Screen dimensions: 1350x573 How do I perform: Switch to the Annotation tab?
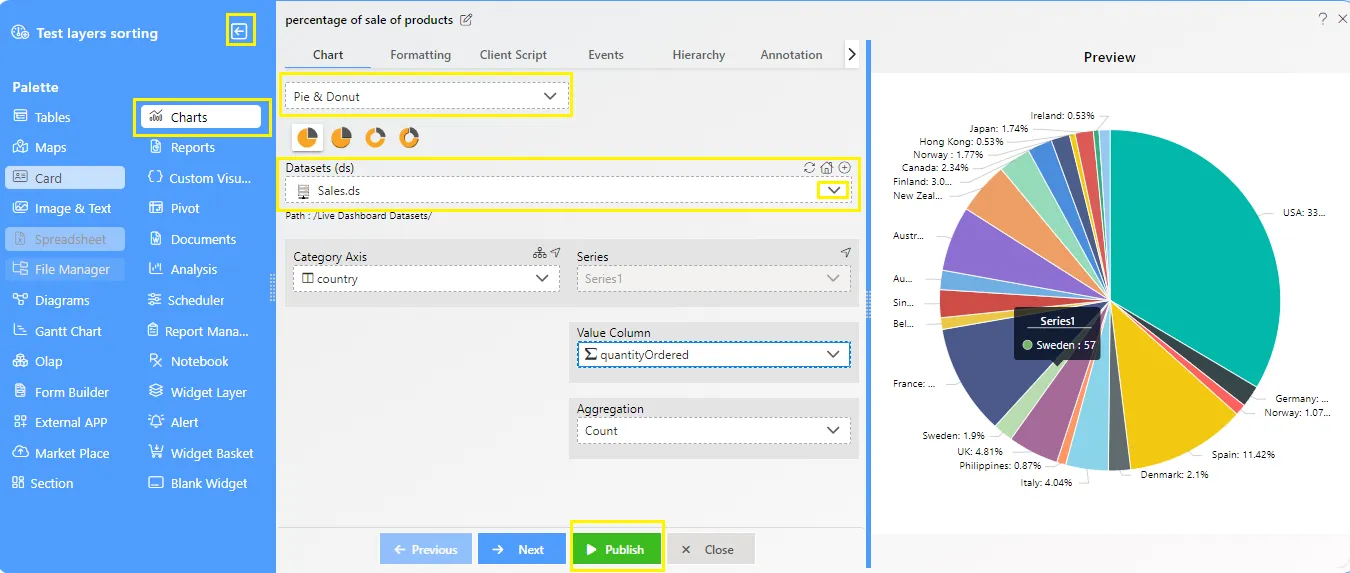[x=791, y=55]
